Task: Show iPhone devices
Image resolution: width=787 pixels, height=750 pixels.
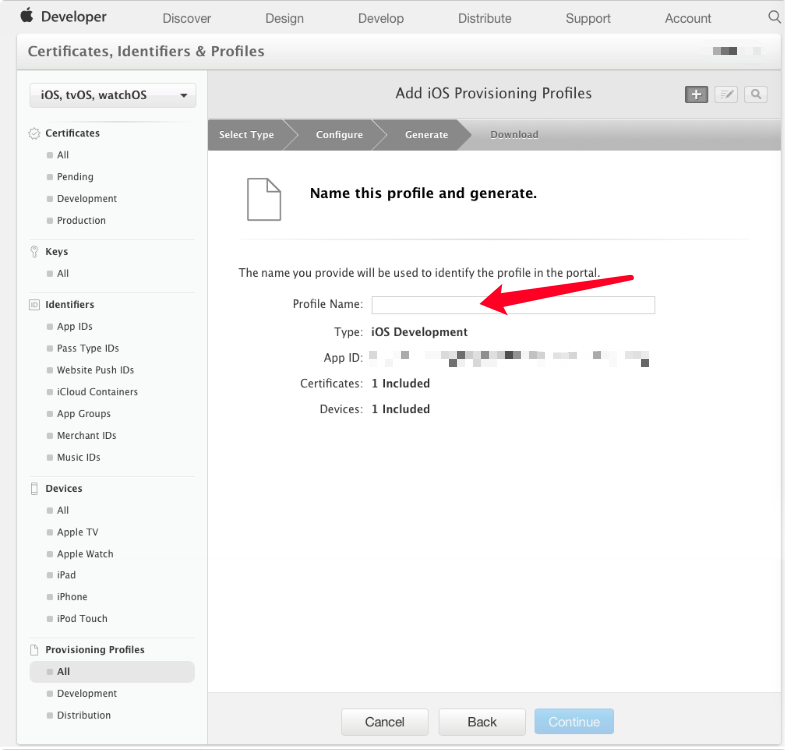Action: tap(72, 597)
